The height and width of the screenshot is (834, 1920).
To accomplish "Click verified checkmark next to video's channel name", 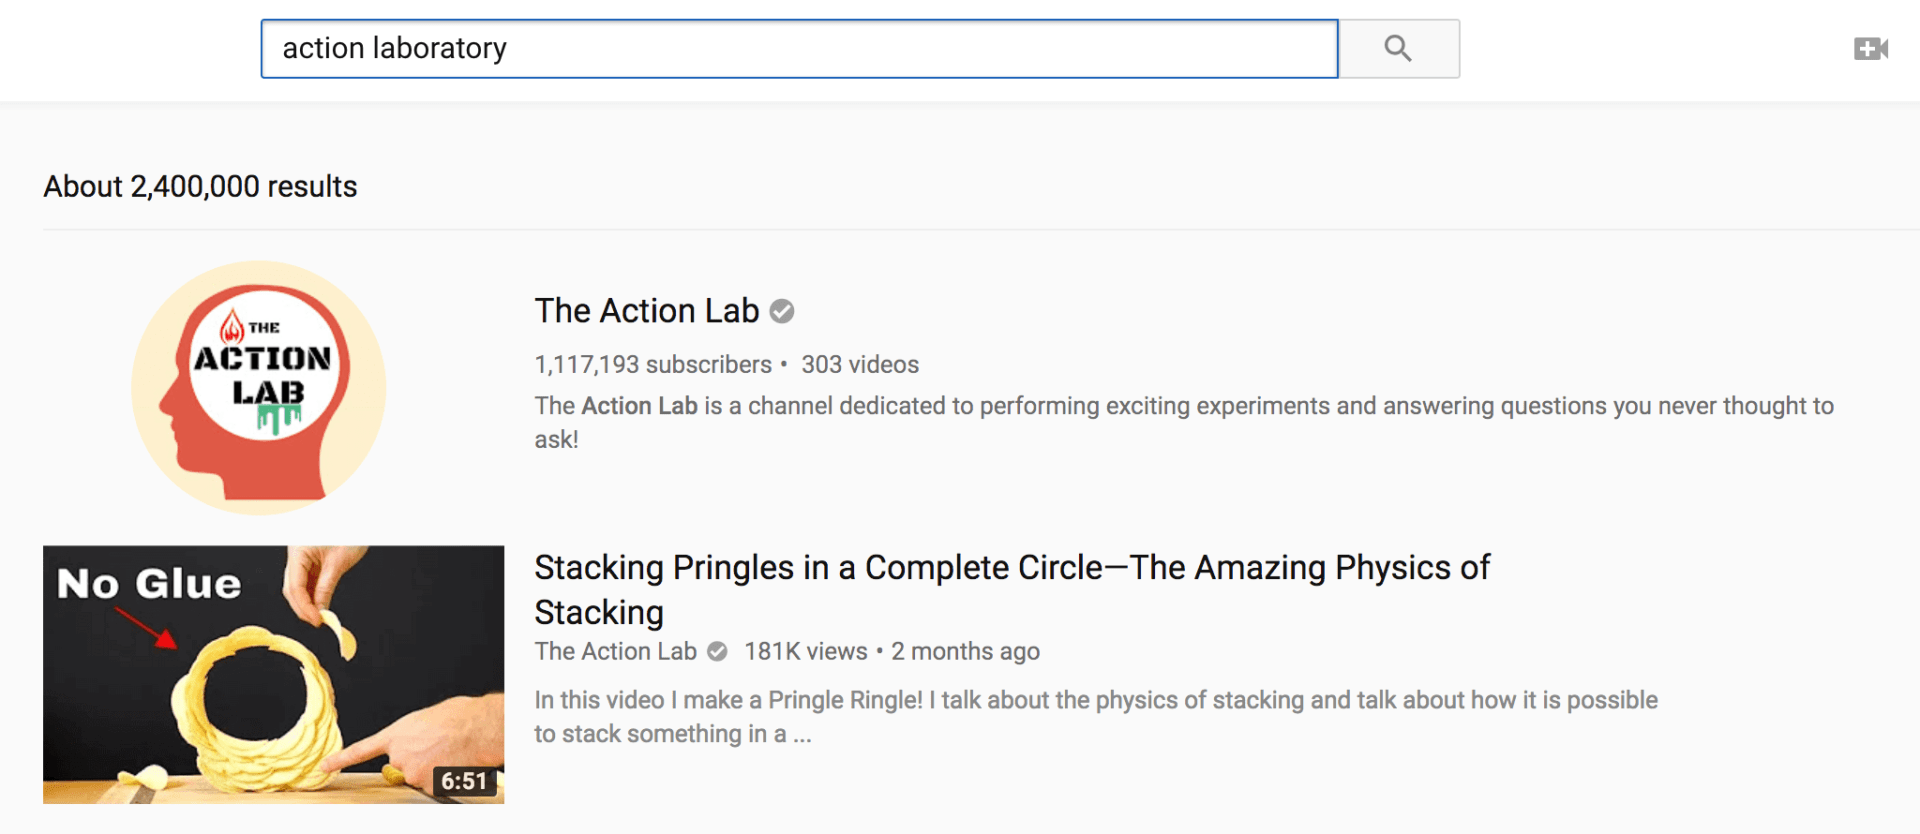I will [717, 652].
